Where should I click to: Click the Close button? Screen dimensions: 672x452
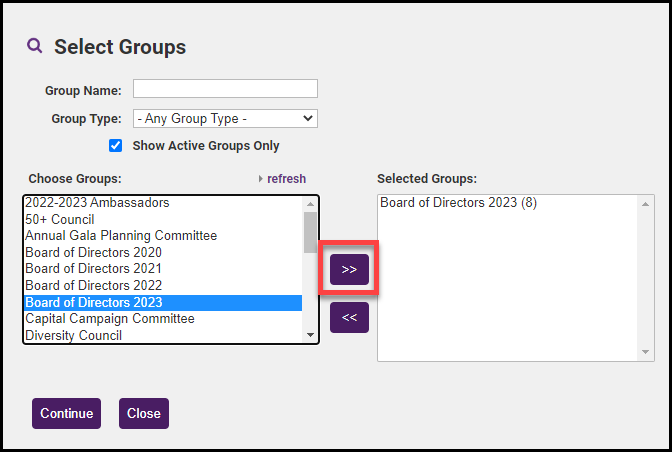144,413
